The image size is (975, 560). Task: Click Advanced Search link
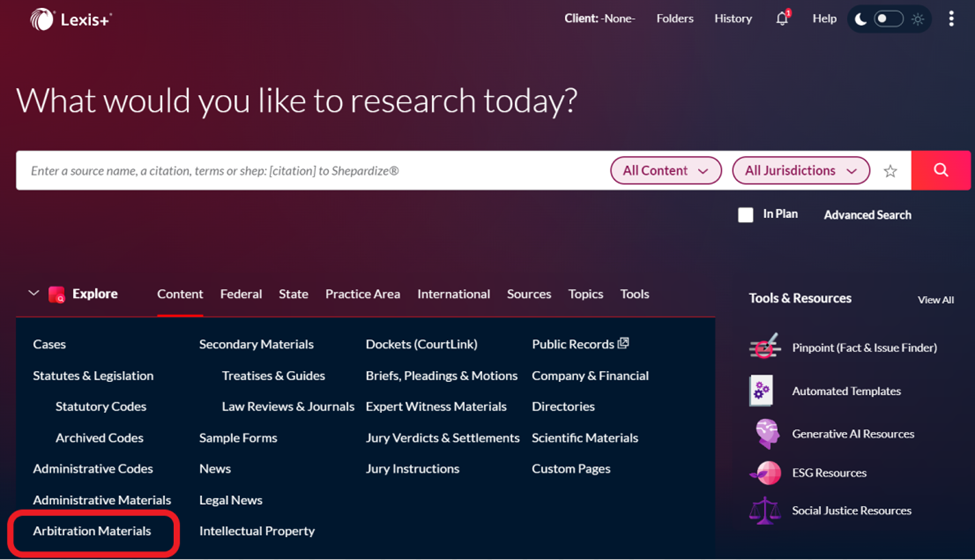[x=867, y=215]
